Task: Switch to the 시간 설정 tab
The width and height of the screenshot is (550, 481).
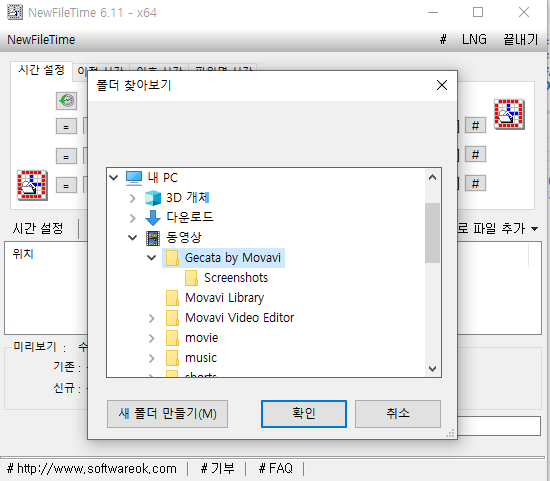Action: click(41, 70)
